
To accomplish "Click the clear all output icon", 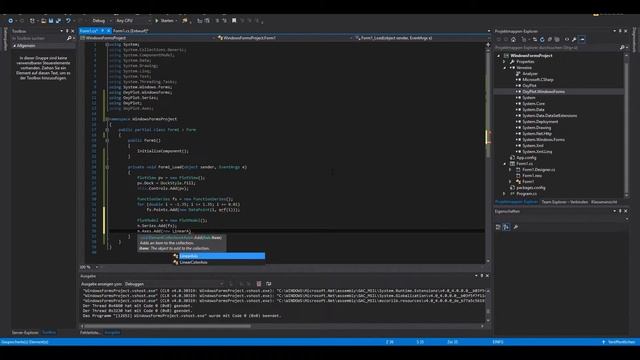I will (259, 284).
